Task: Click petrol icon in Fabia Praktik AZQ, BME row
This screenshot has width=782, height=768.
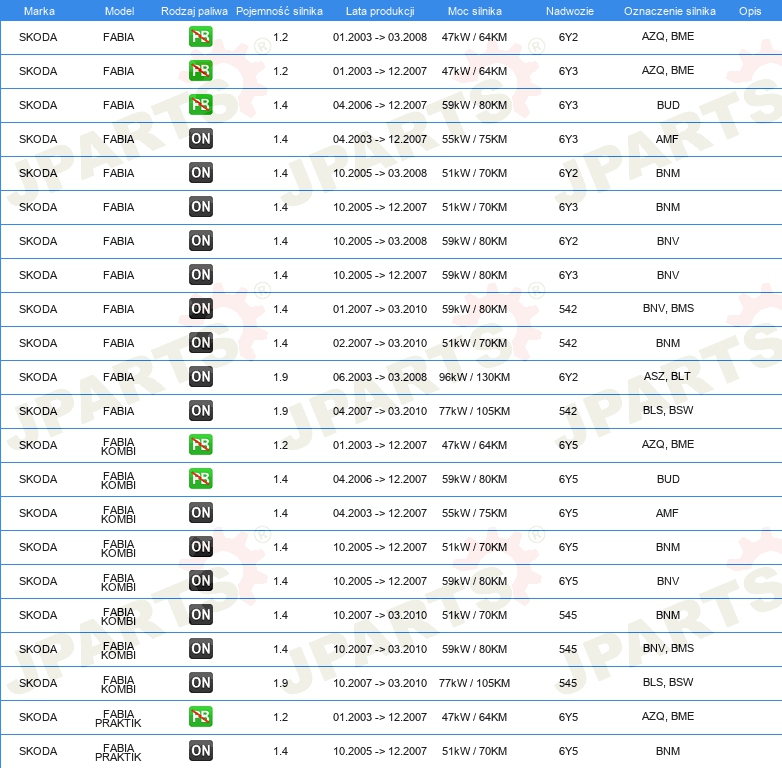Action: pos(200,717)
